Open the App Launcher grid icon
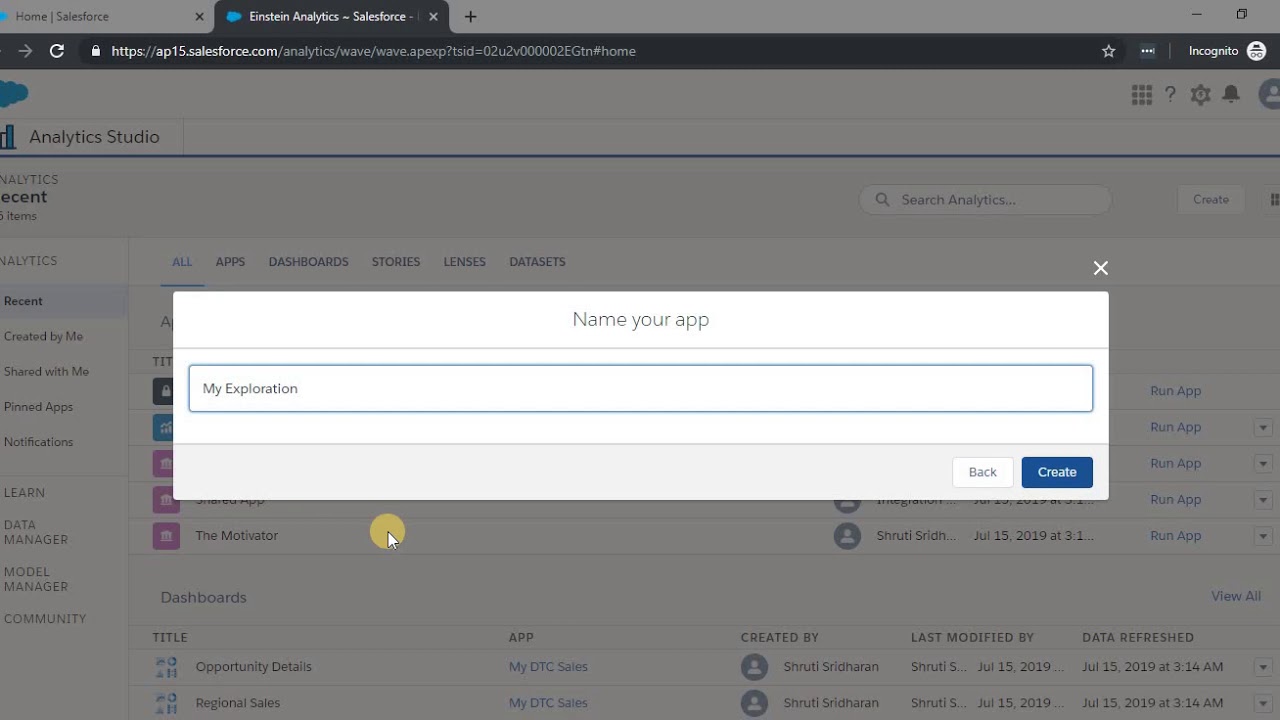The image size is (1280, 720). [x=1141, y=94]
